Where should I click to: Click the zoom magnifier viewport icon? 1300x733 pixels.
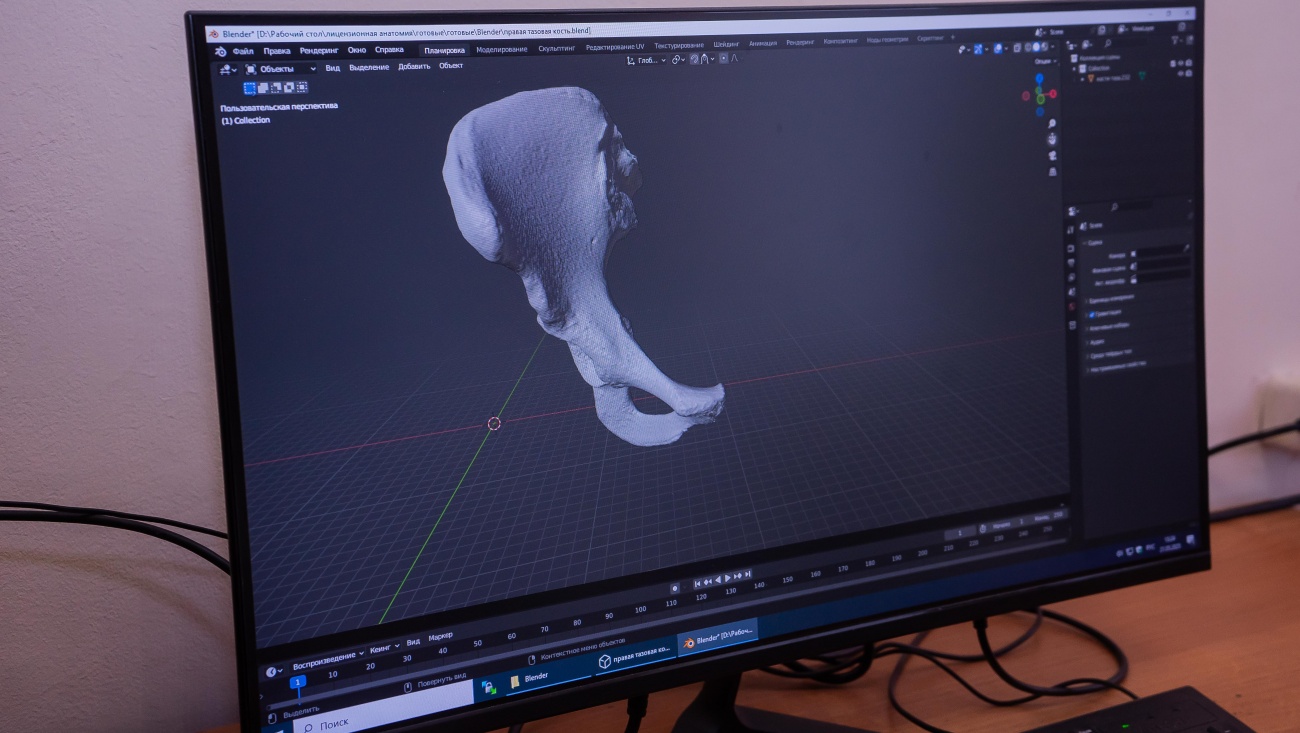(1052, 123)
